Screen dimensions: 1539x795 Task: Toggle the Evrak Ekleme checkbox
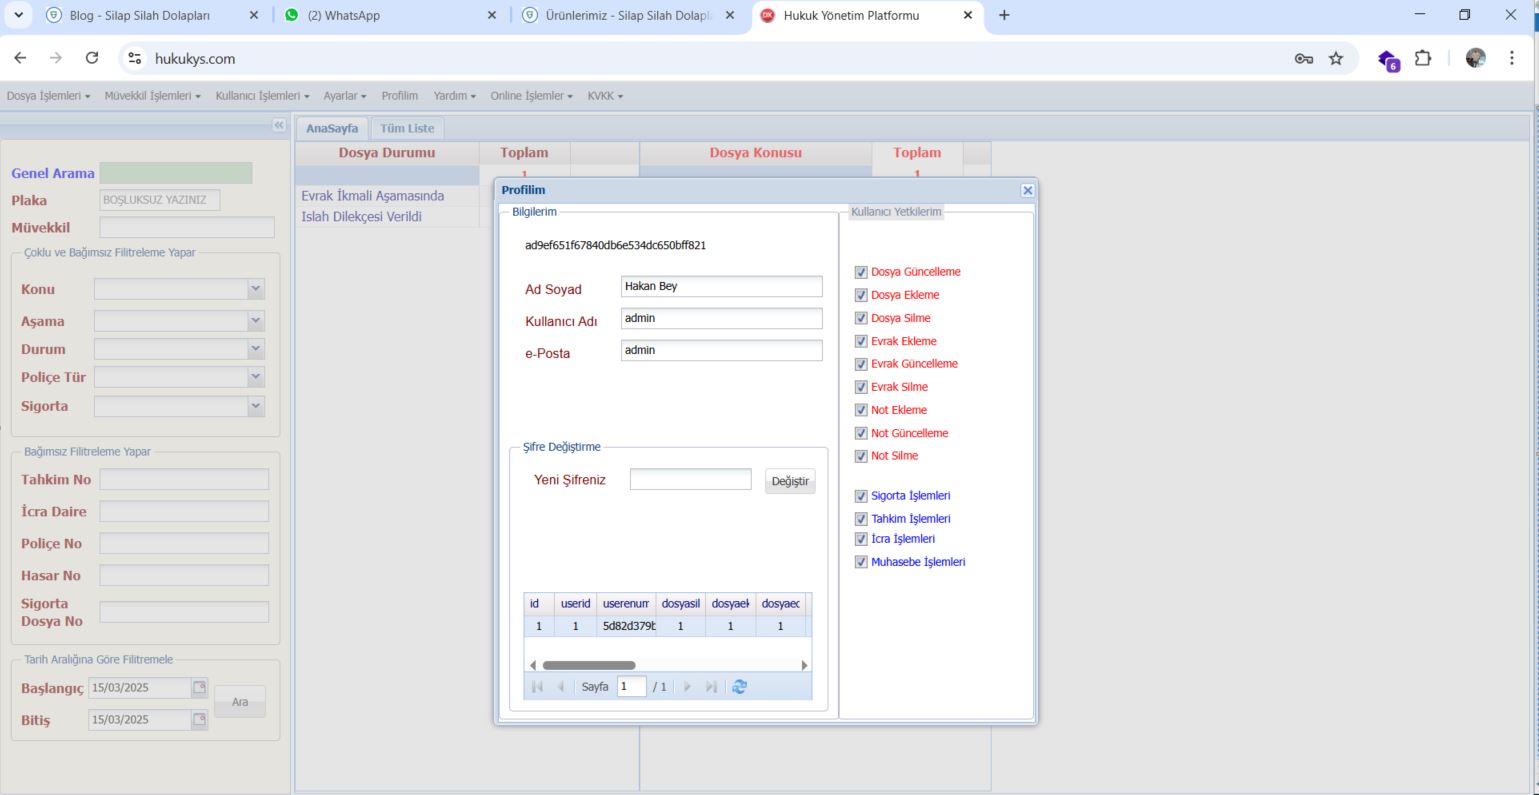coord(861,341)
